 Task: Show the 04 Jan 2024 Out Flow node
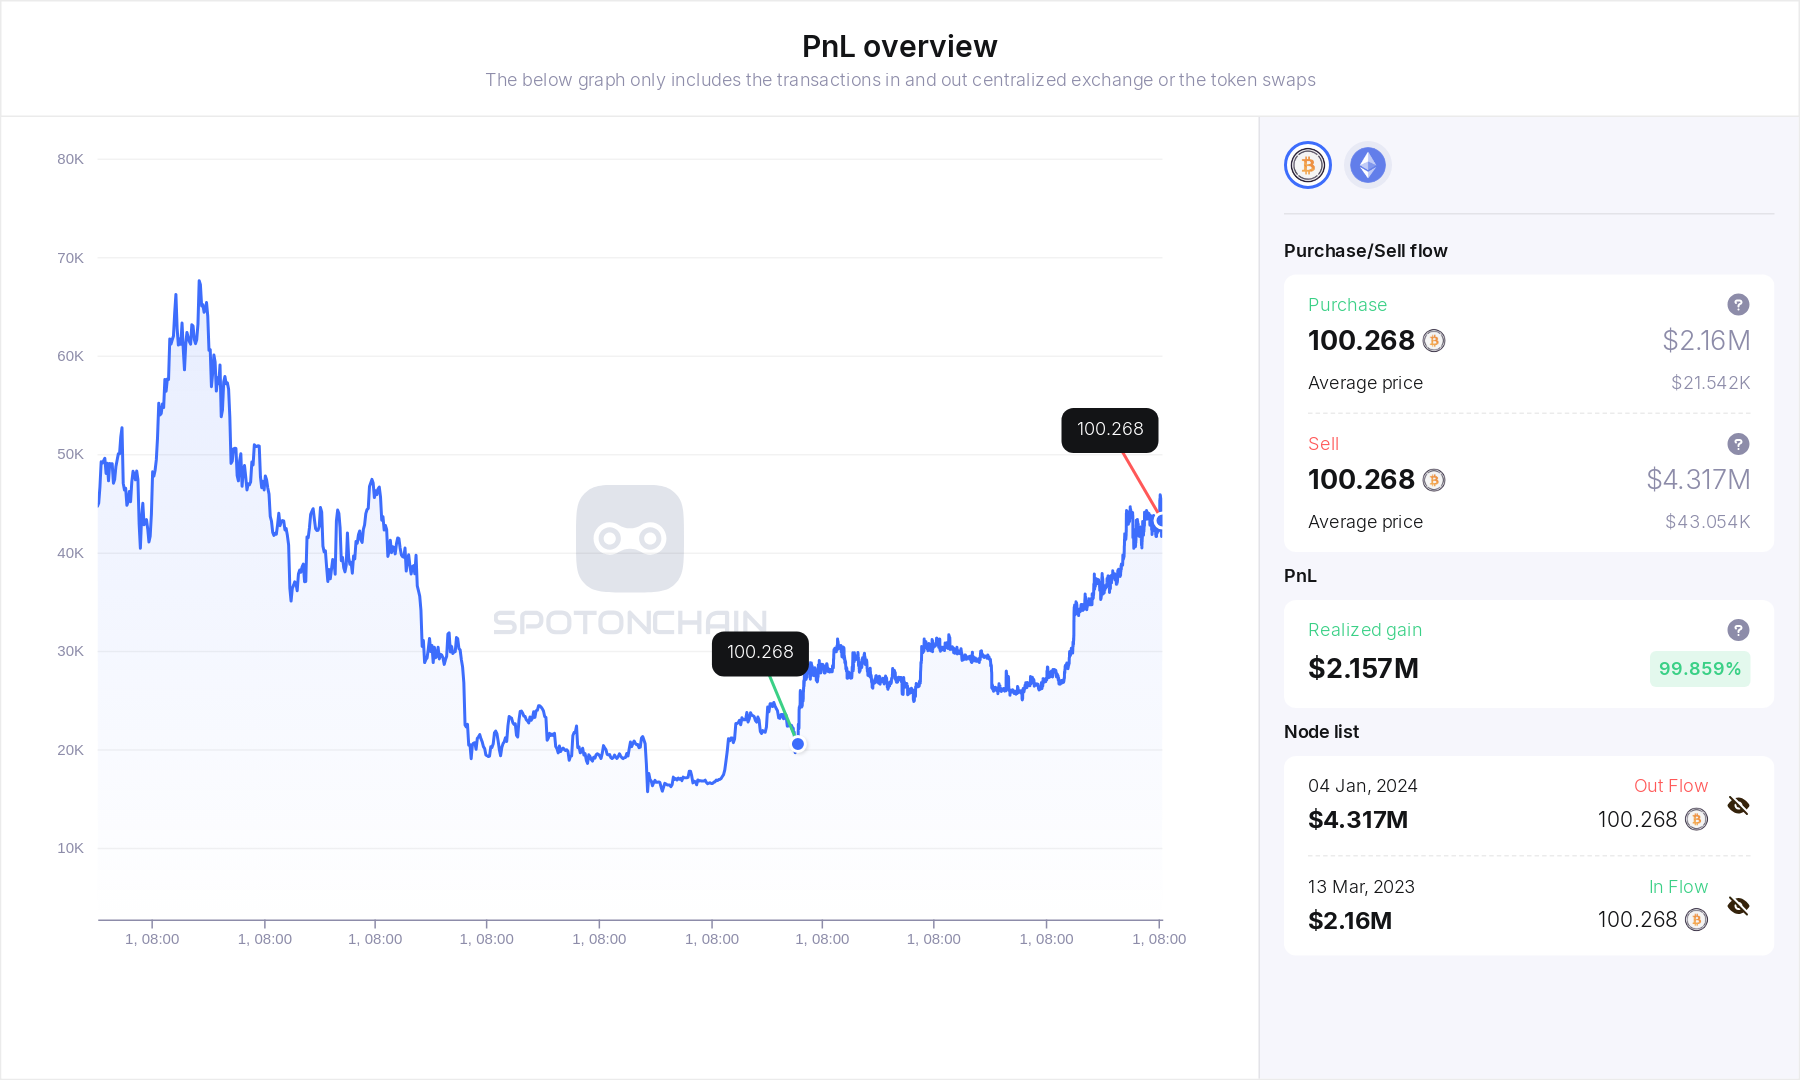coord(1740,805)
